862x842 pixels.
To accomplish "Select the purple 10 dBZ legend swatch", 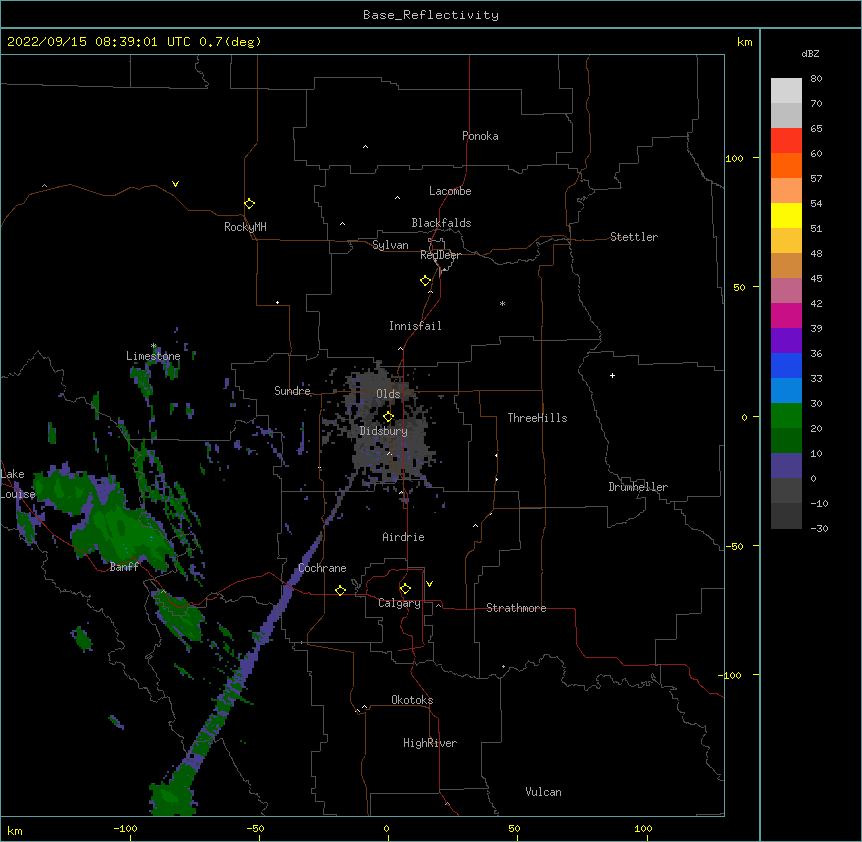I will 786,465.
